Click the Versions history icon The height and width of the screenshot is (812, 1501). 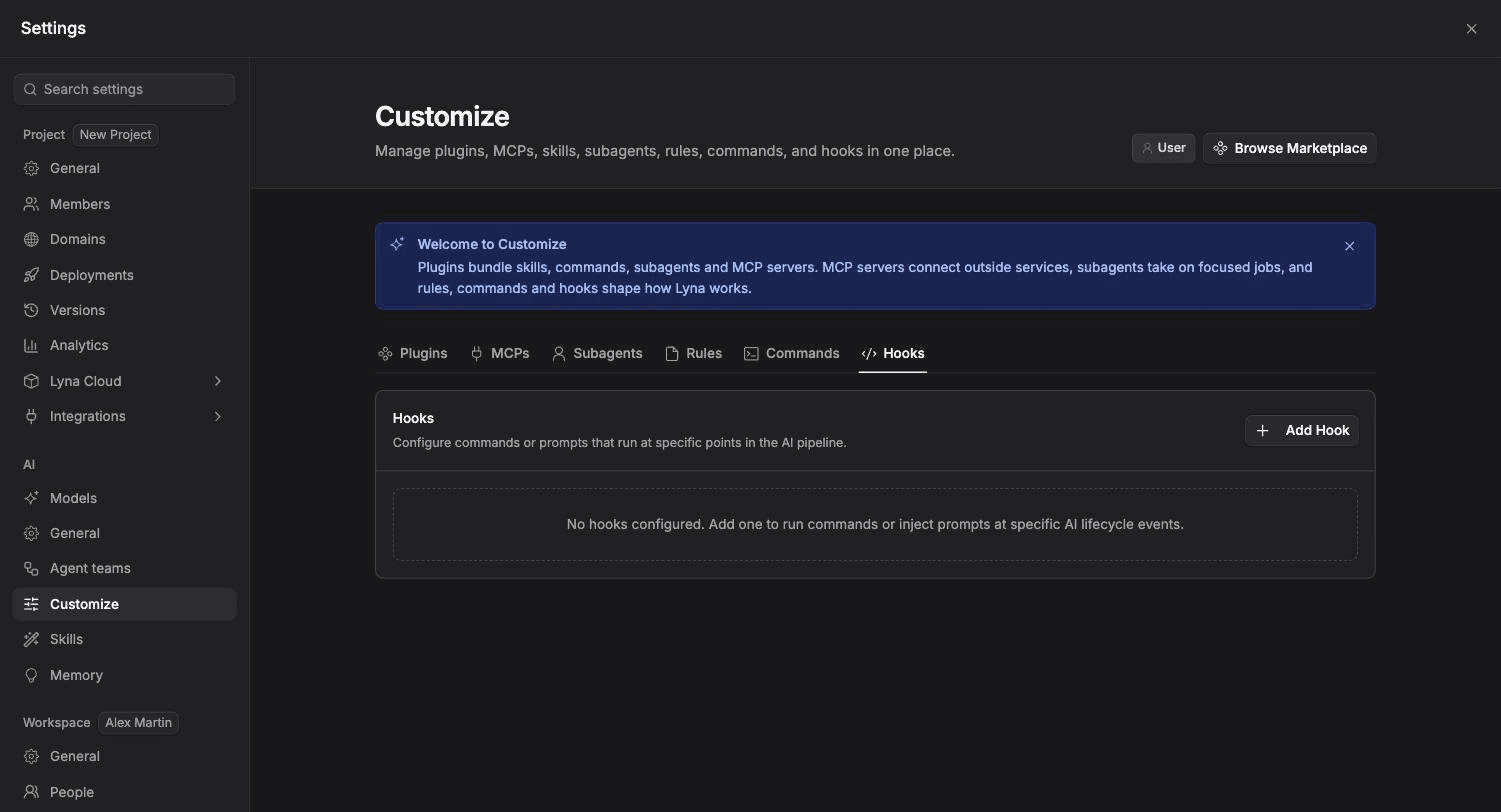pos(31,310)
